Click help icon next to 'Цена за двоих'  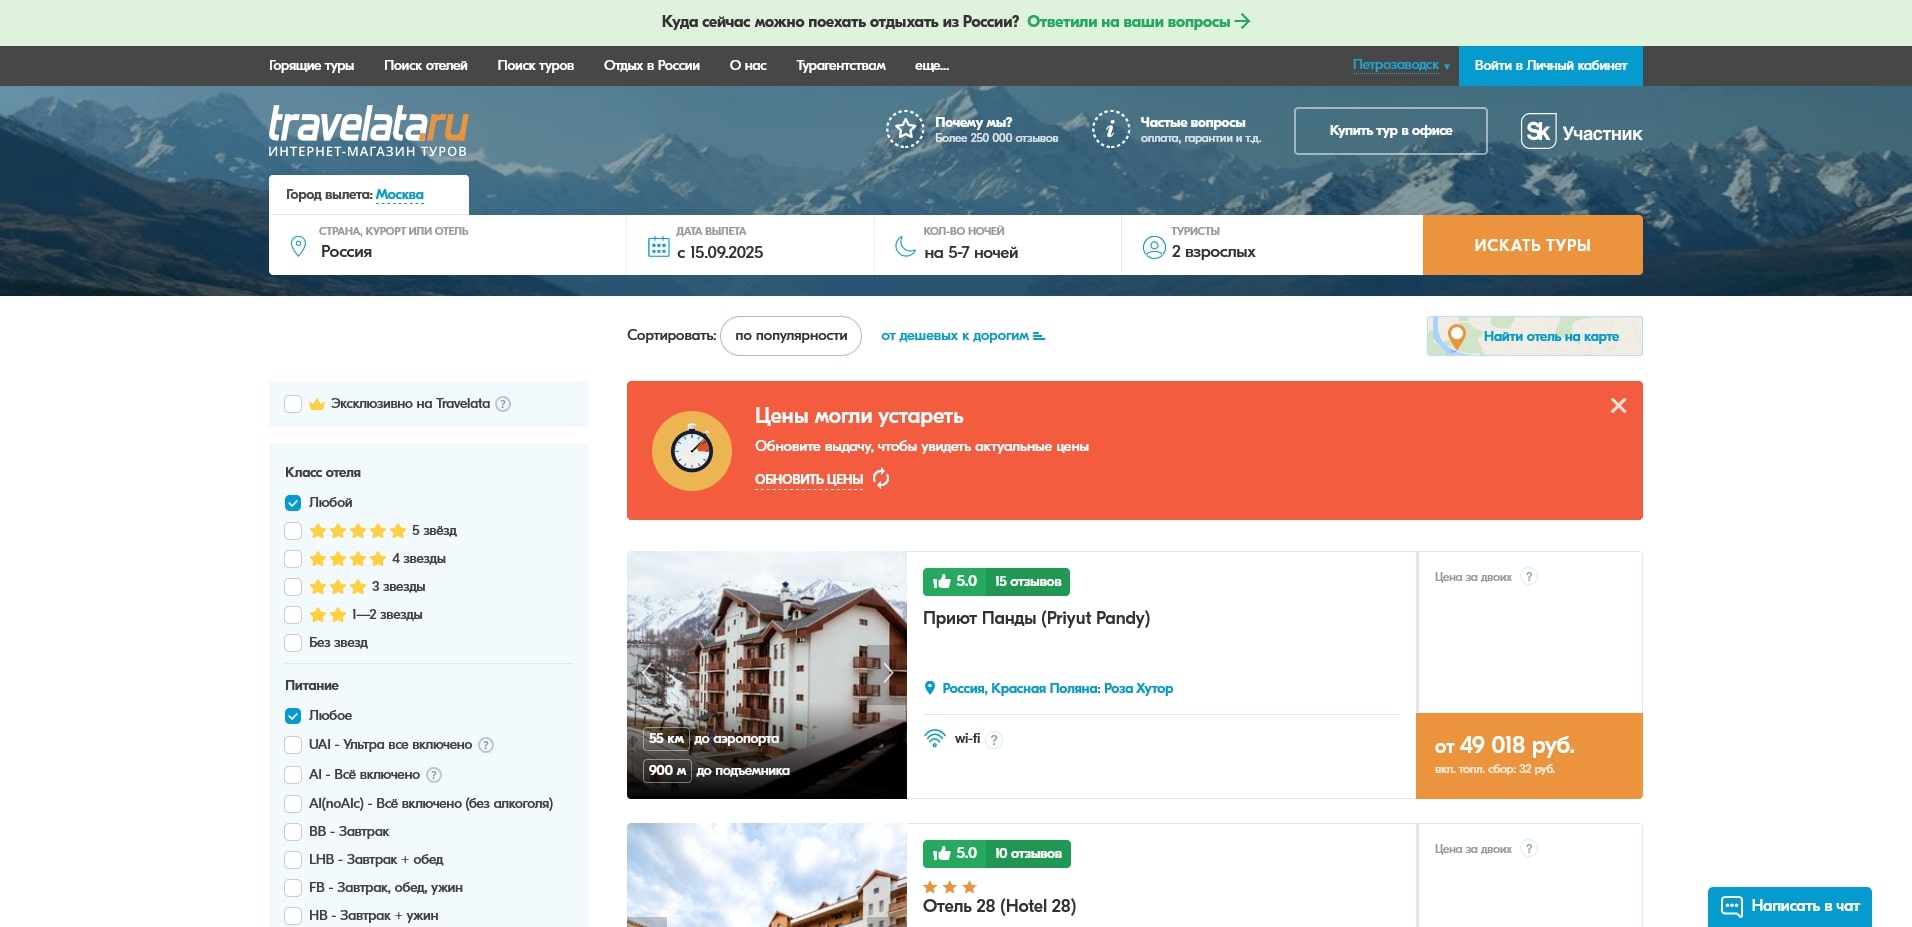click(x=1528, y=577)
